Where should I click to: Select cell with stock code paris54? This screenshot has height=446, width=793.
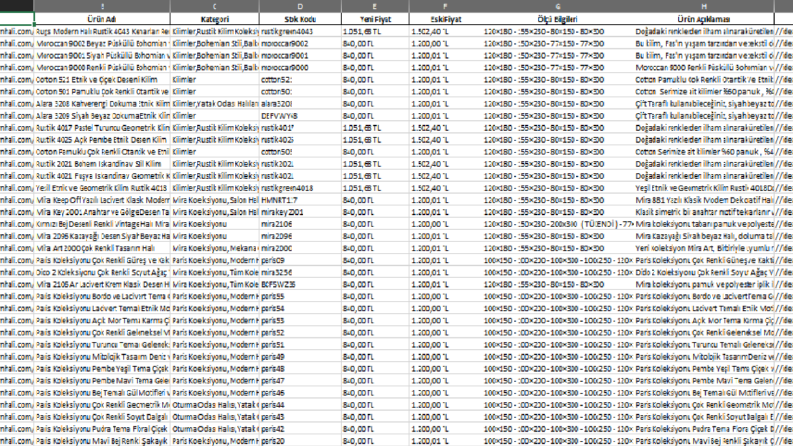tap(300, 308)
